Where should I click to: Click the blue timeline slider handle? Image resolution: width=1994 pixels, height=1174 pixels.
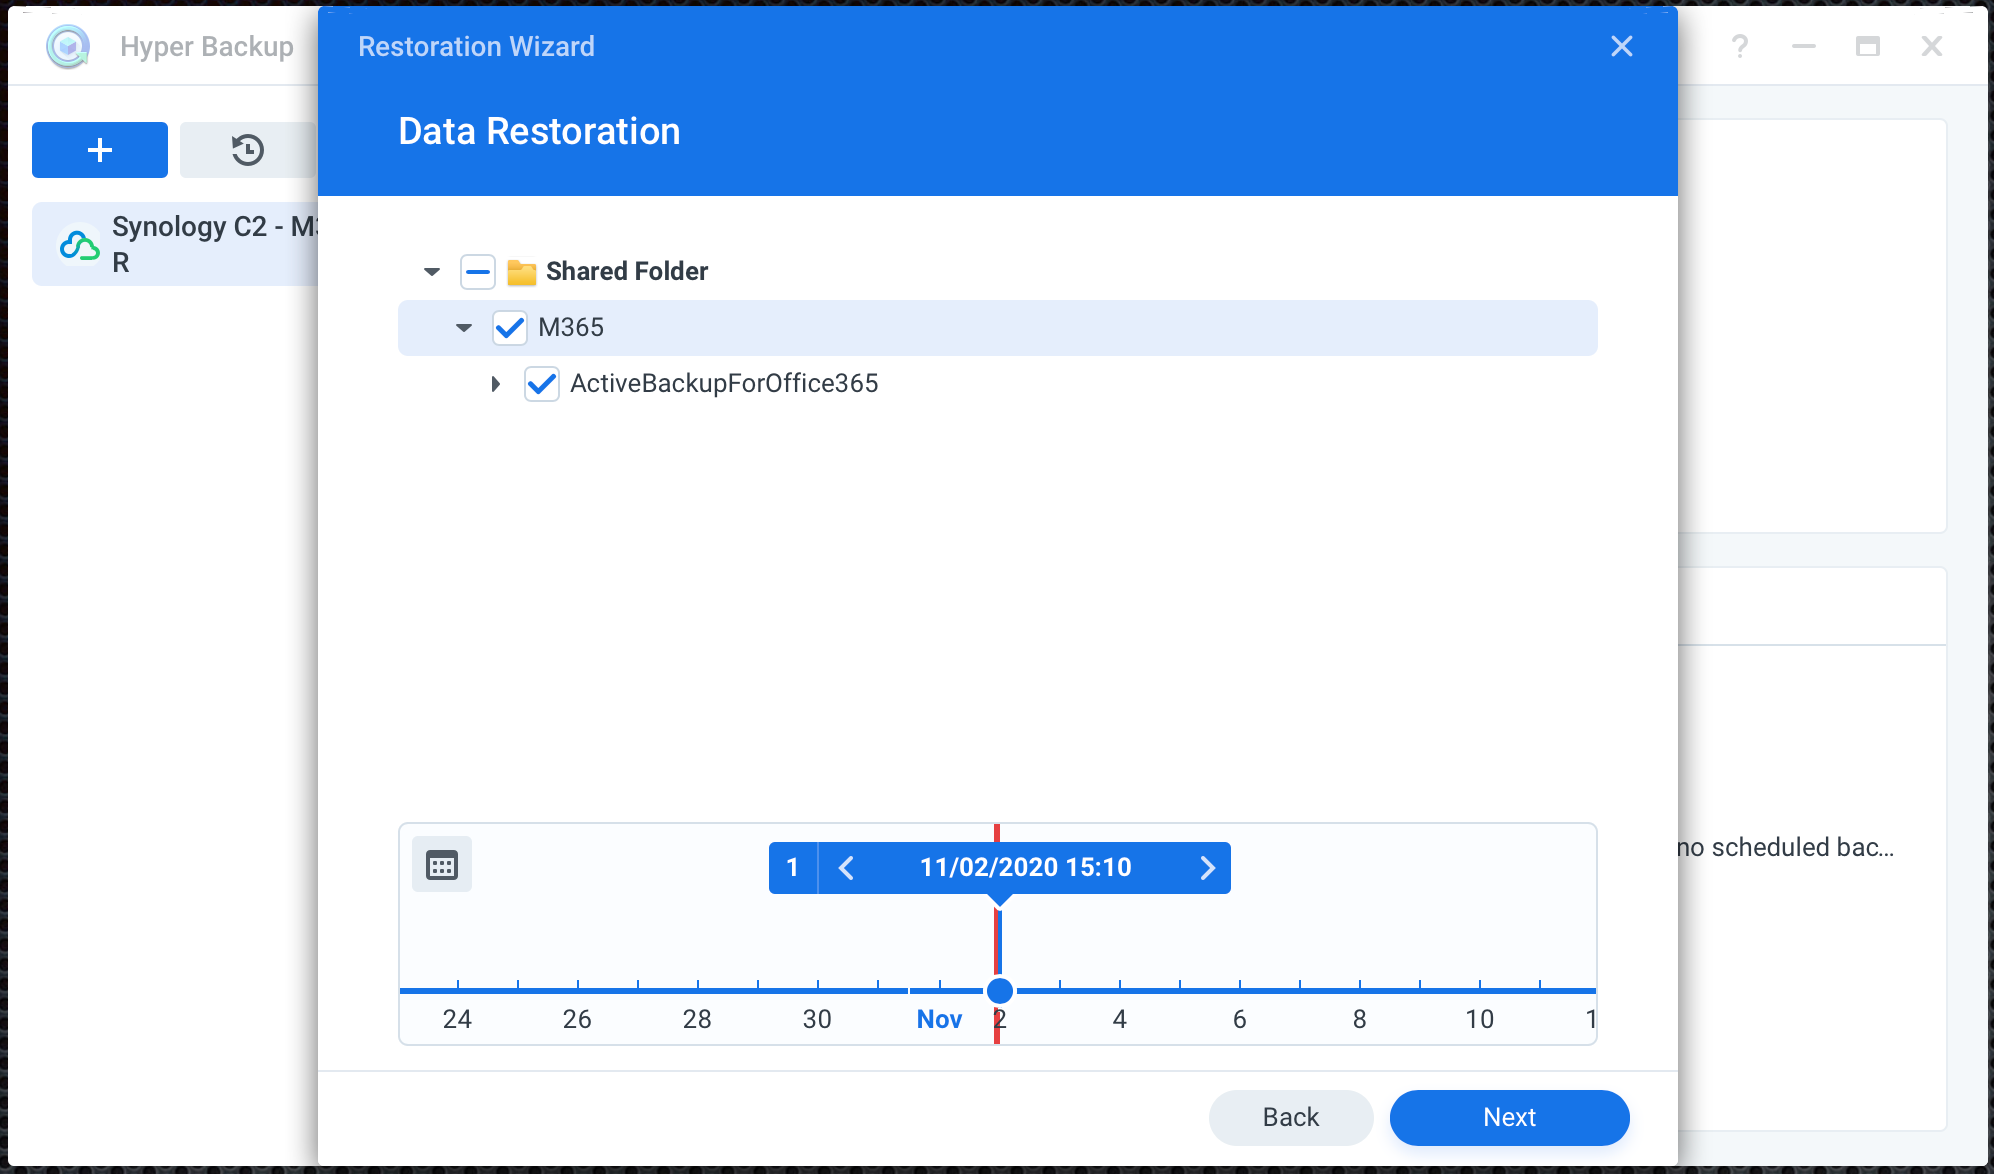pos(999,991)
